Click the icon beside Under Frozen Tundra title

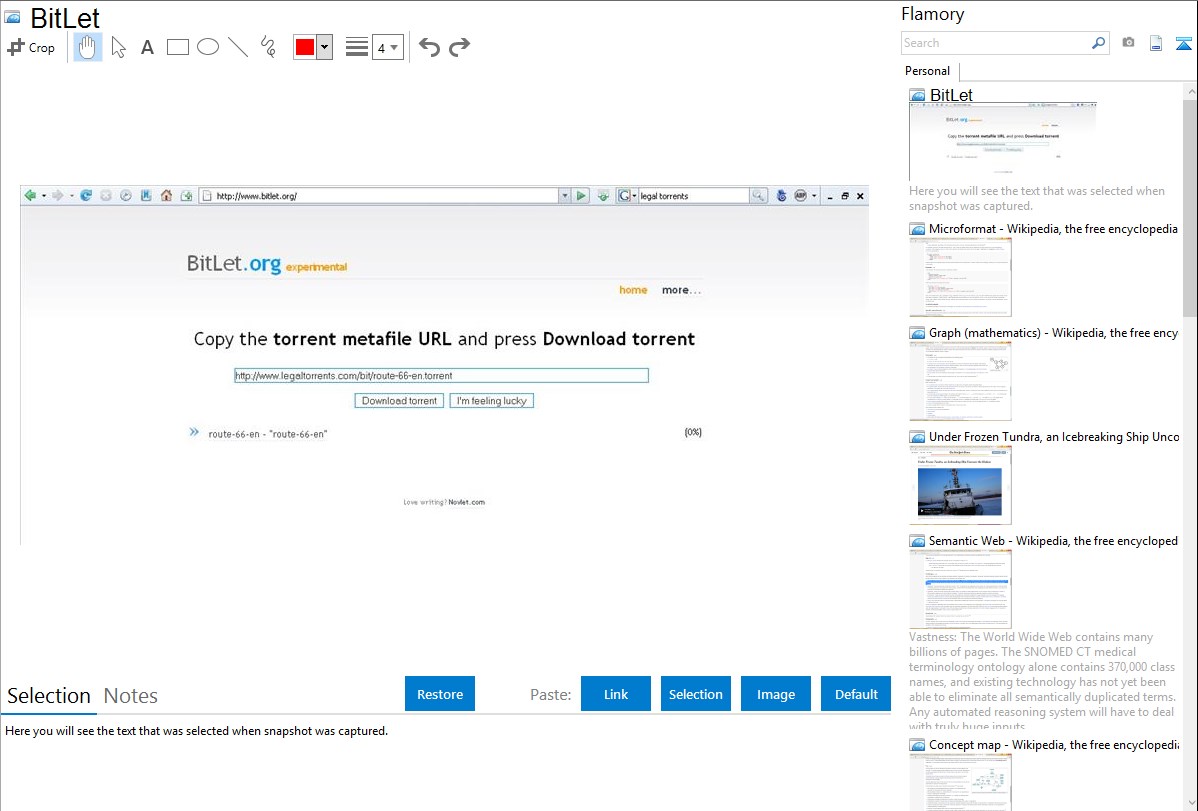pos(918,437)
